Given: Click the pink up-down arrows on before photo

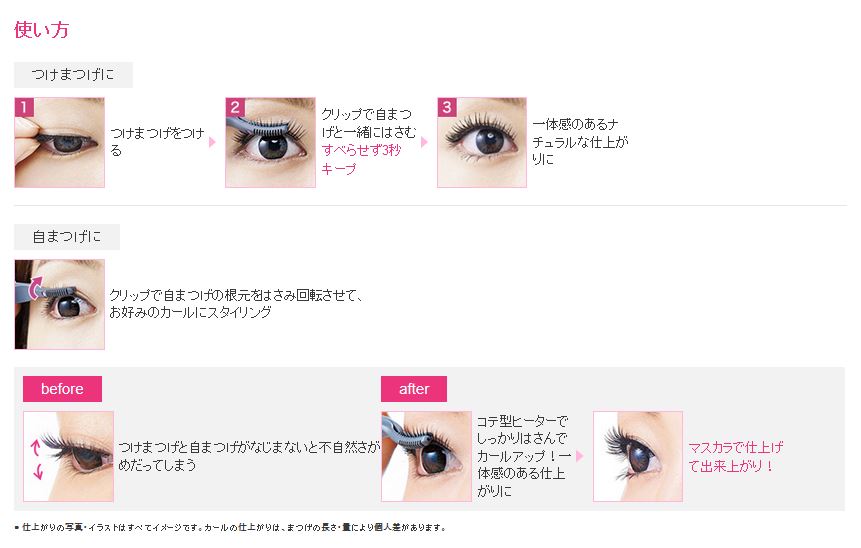Looking at the screenshot, I should pos(37,460).
